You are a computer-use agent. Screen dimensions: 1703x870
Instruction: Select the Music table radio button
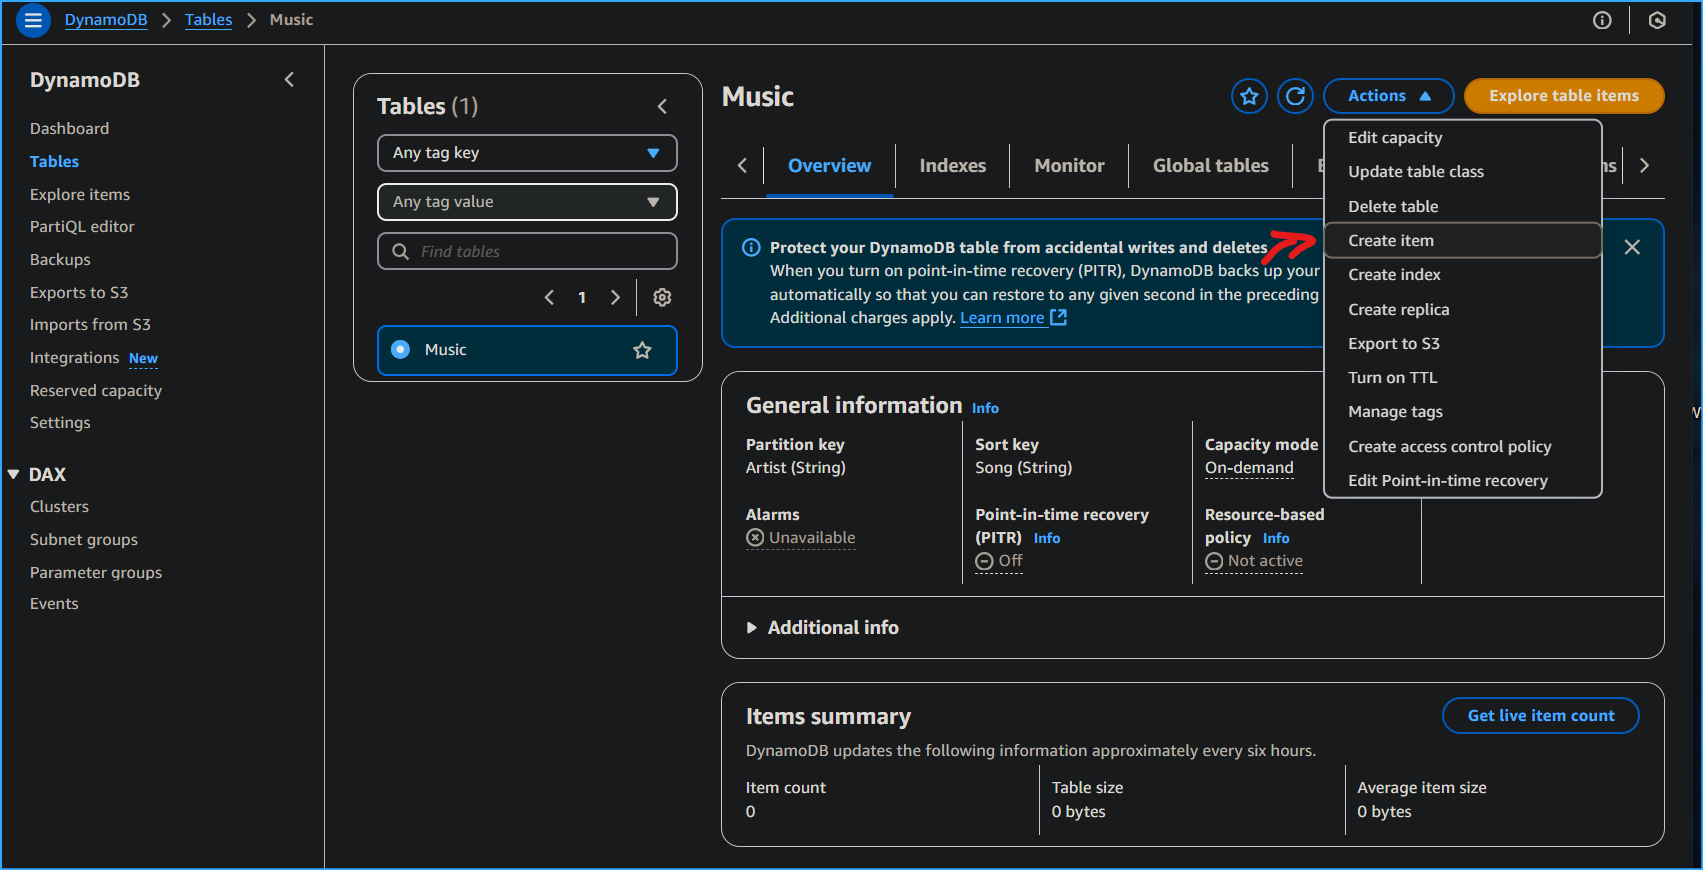pyautogui.click(x=401, y=350)
